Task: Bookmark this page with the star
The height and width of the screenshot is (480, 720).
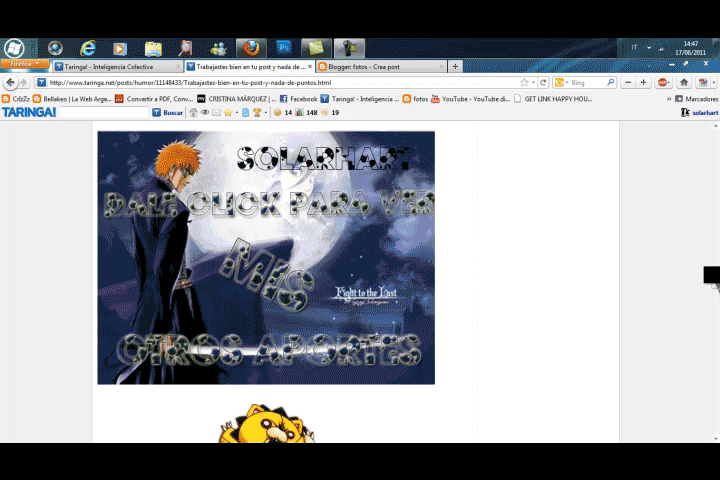Action: point(524,83)
